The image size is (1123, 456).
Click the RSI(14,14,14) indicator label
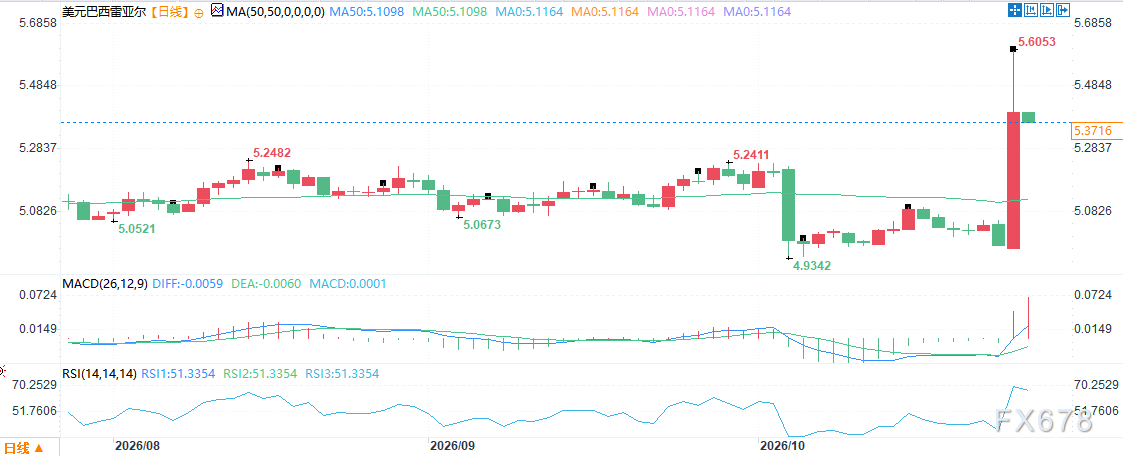tap(101, 374)
